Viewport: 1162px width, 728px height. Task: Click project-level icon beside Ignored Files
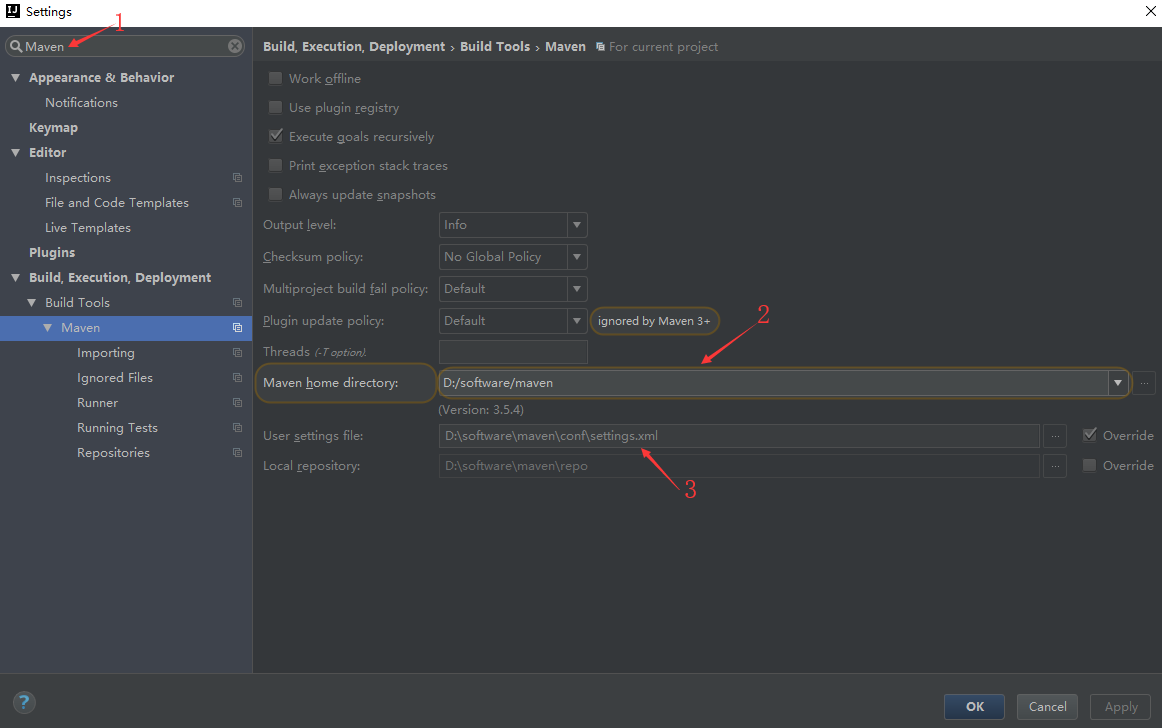click(x=237, y=377)
